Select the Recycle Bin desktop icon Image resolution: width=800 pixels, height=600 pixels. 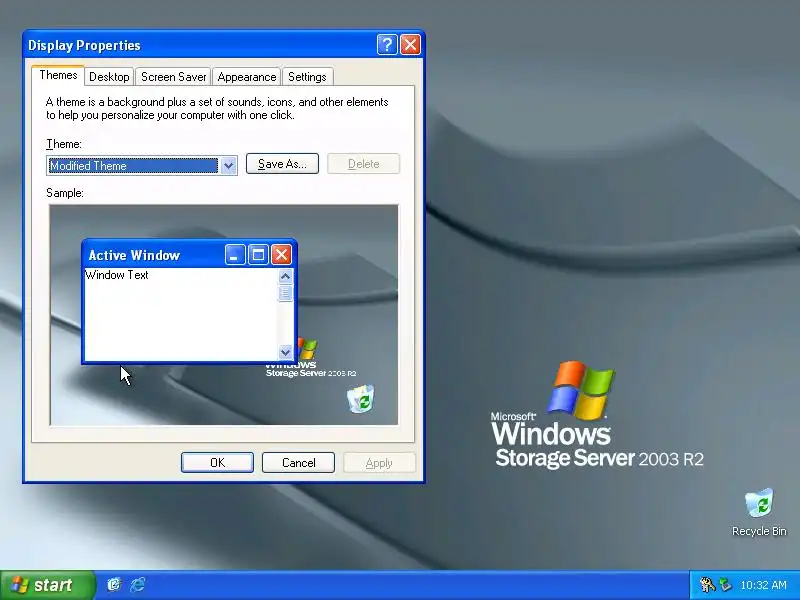[x=759, y=513]
